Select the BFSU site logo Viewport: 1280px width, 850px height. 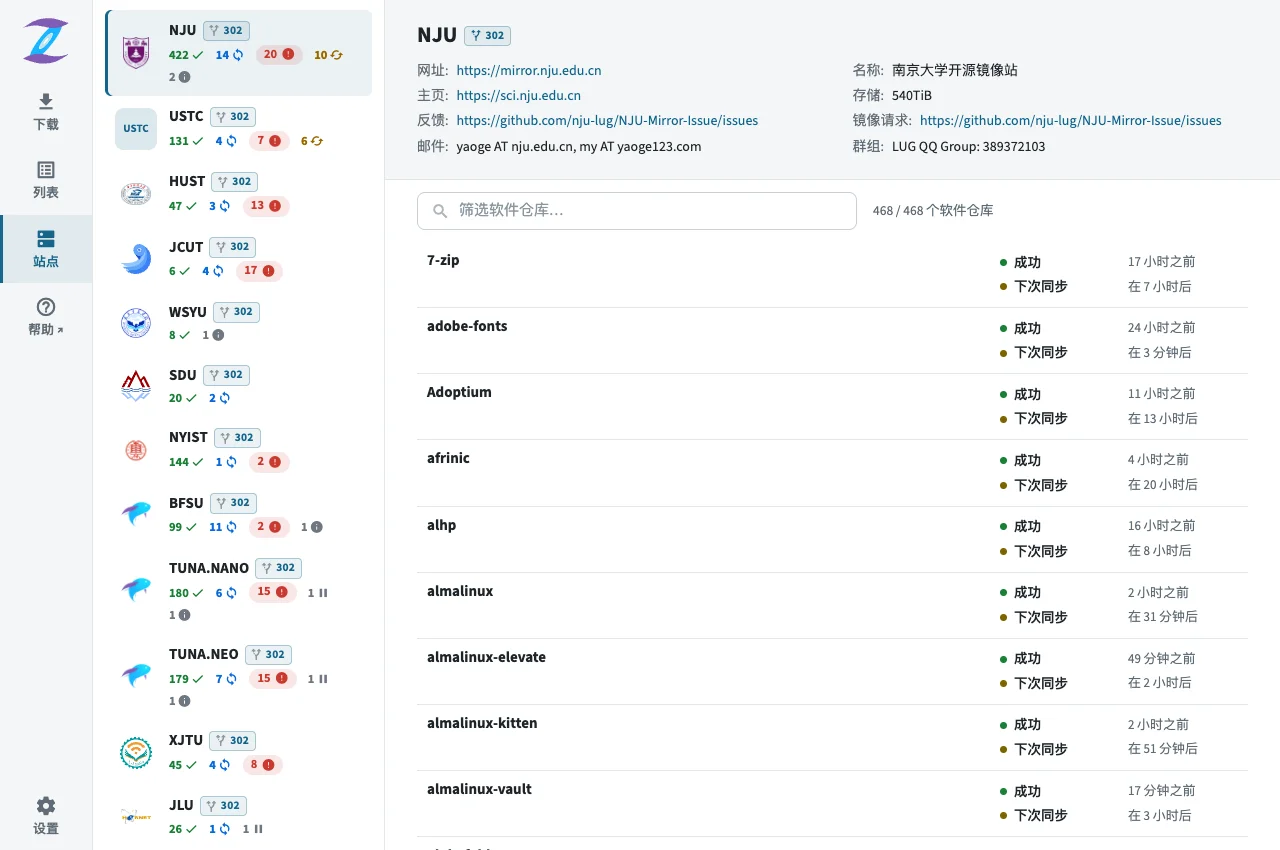tap(136, 514)
